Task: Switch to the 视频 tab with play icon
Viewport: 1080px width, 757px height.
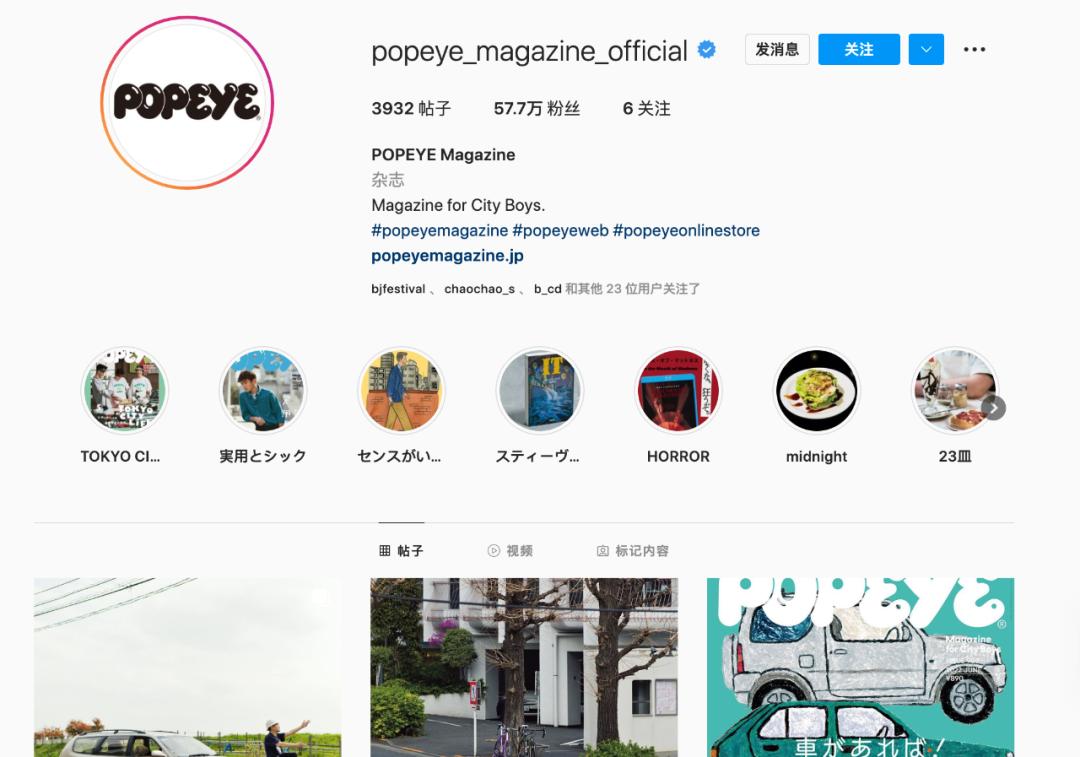Action: [512, 548]
